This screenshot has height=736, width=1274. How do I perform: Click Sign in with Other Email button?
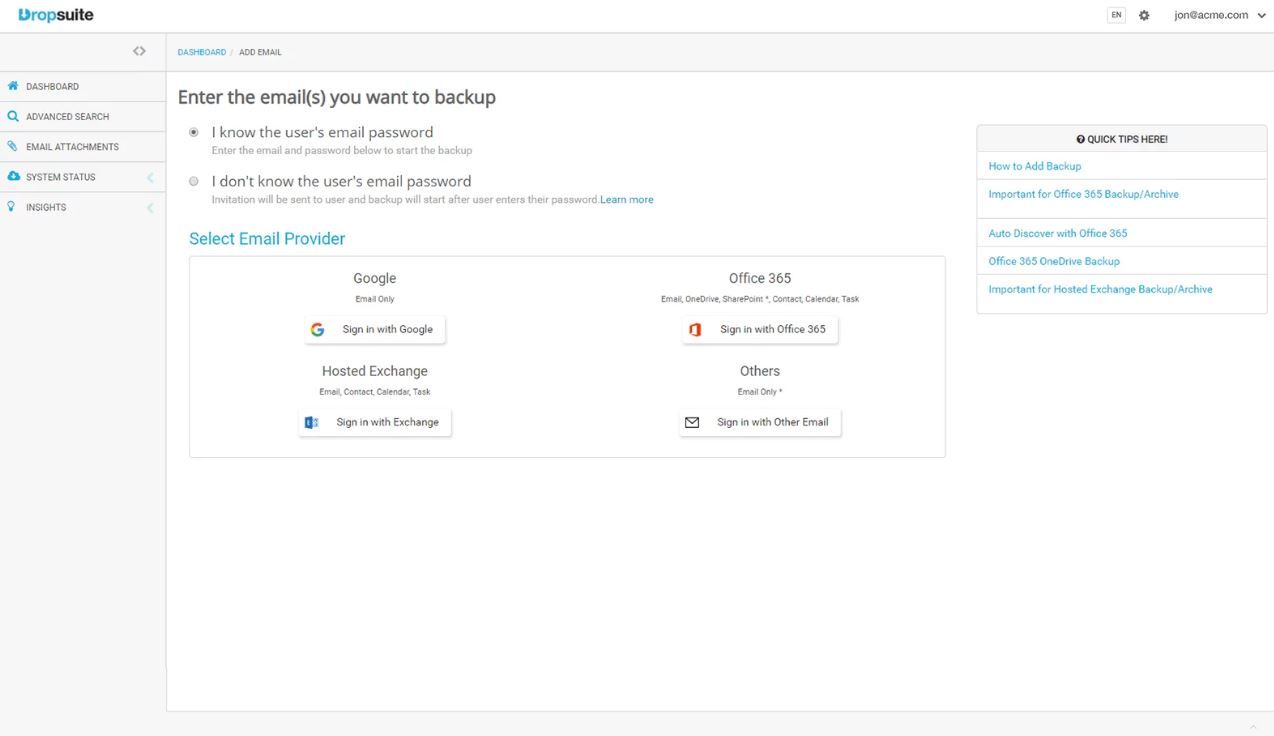click(760, 423)
